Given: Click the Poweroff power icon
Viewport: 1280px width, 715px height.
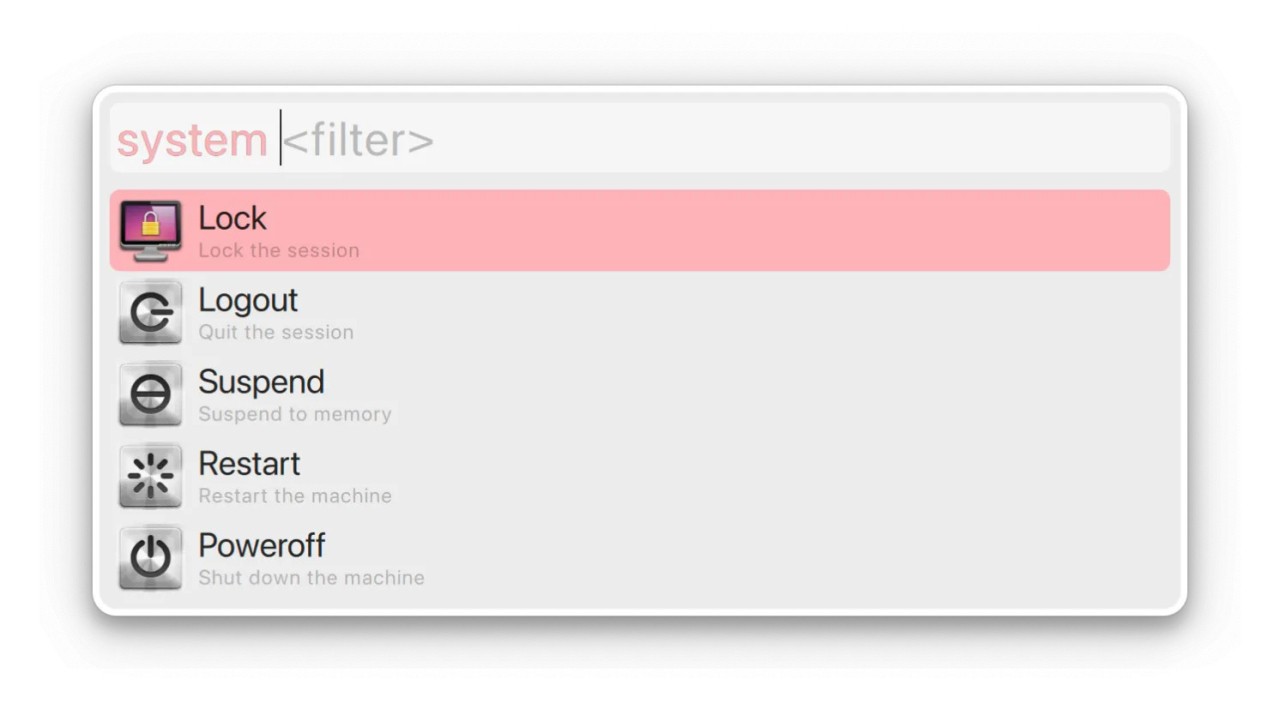Looking at the screenshot, I should [x=150, y=558].
